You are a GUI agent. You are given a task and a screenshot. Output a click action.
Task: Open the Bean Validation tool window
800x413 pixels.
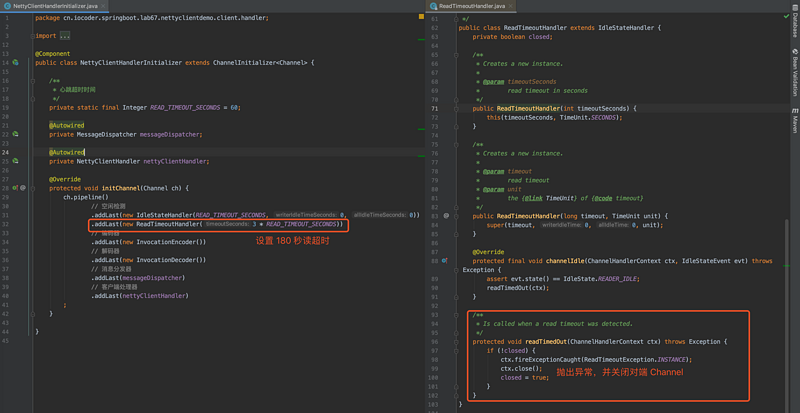pyautogui.click(x=793, y=77)
